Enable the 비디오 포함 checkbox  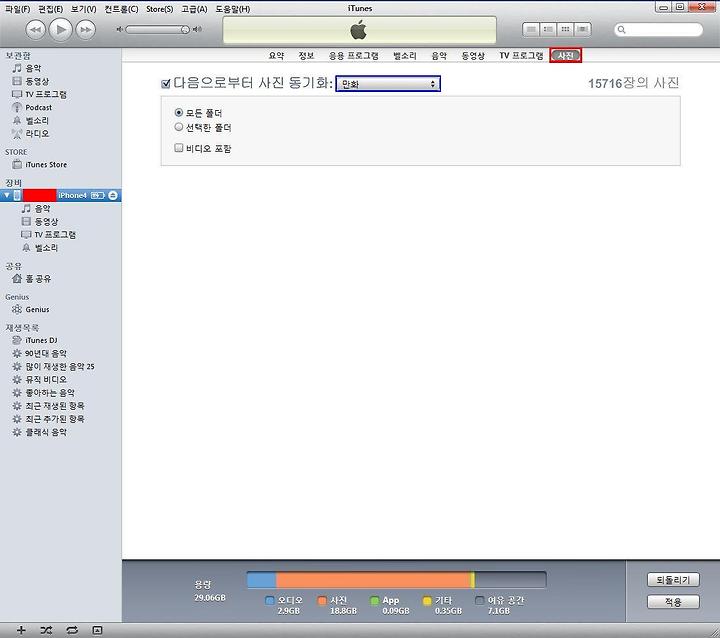click(179, 147)
